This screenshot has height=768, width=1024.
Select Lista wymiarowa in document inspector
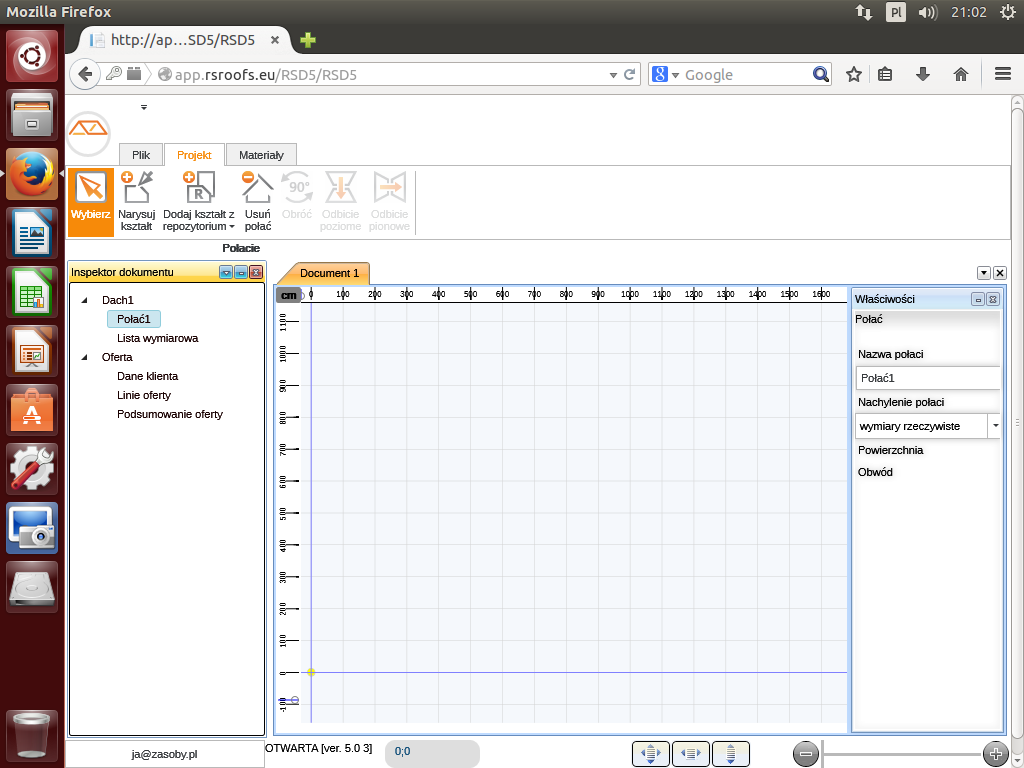coord(157,338)
